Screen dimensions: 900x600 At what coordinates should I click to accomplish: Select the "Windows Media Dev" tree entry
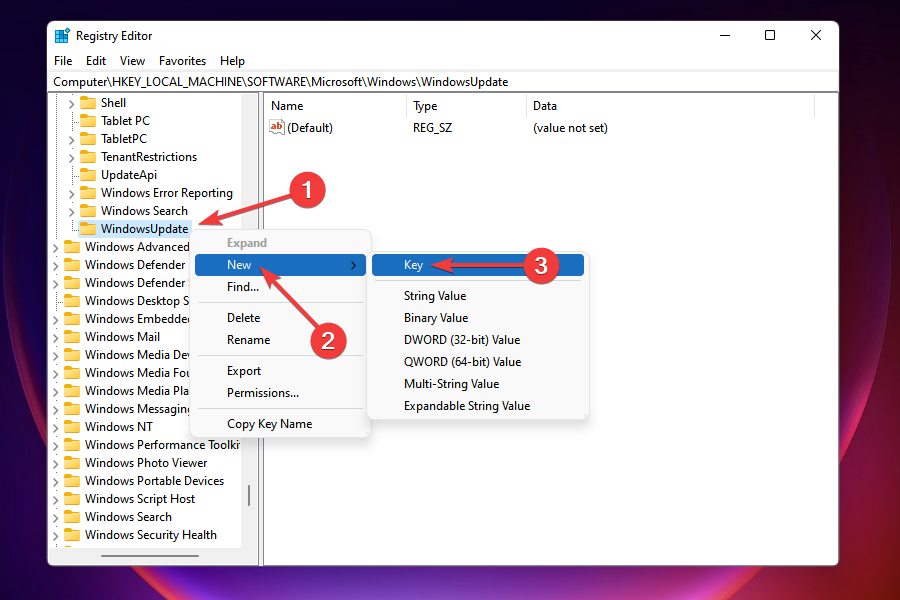coord(137,355)
